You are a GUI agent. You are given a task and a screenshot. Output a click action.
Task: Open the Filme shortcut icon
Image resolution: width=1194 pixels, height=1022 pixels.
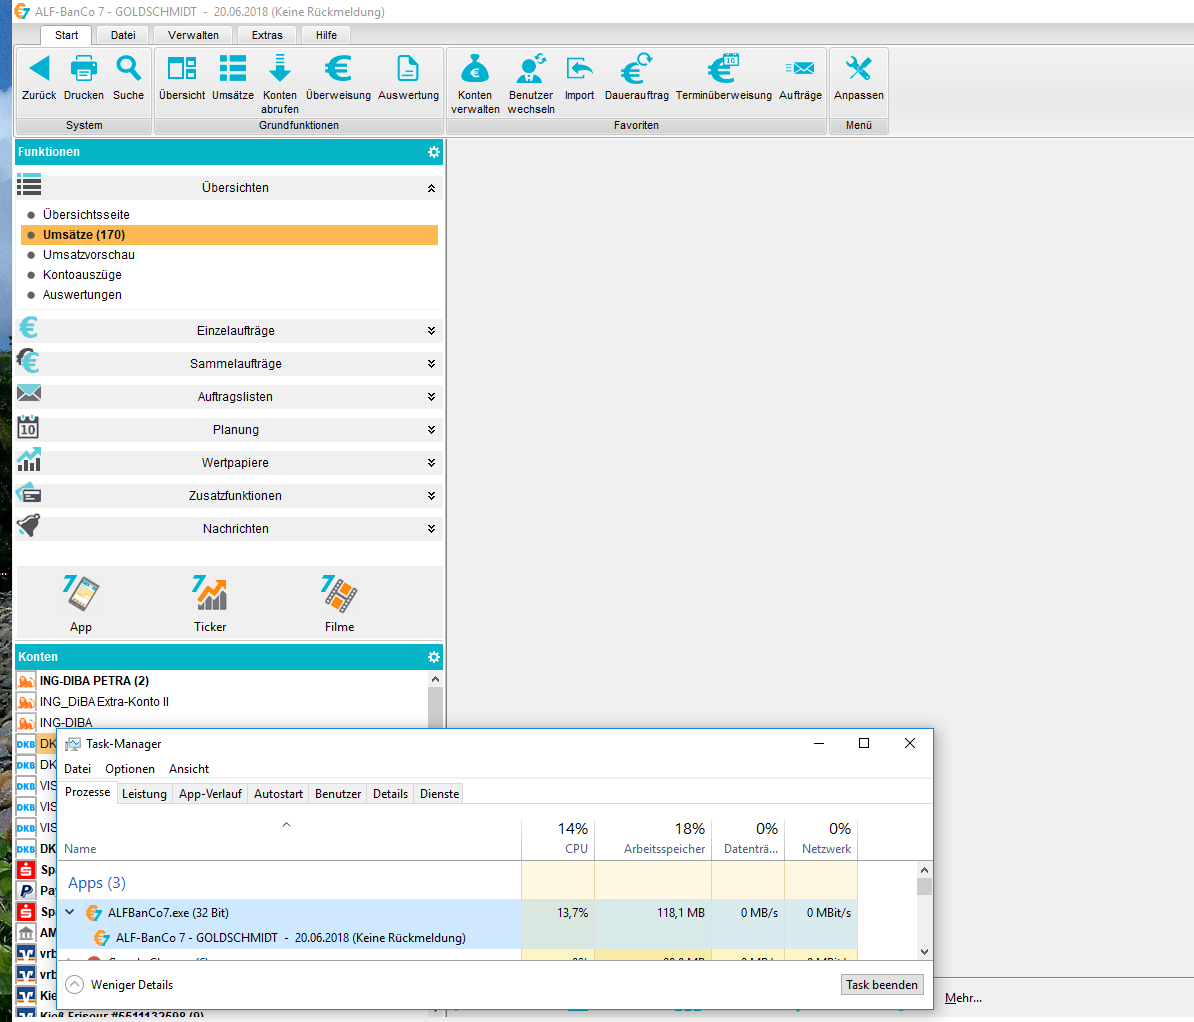coord(340,594)
